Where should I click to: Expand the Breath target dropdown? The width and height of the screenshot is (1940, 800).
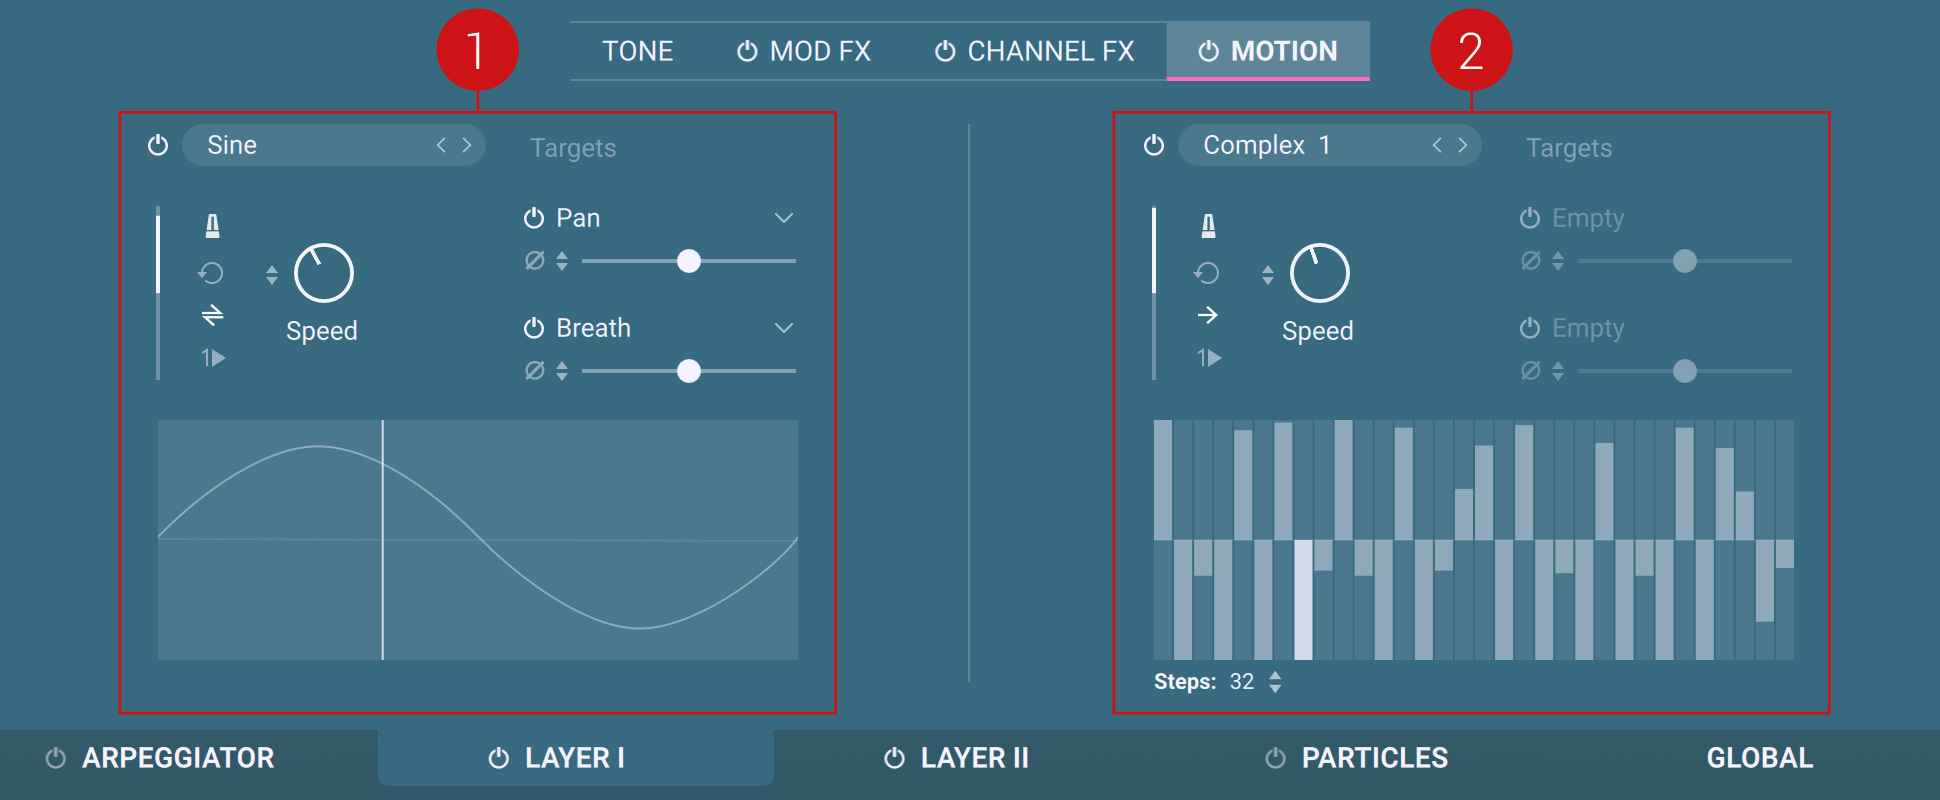click(x=784, y=328)
